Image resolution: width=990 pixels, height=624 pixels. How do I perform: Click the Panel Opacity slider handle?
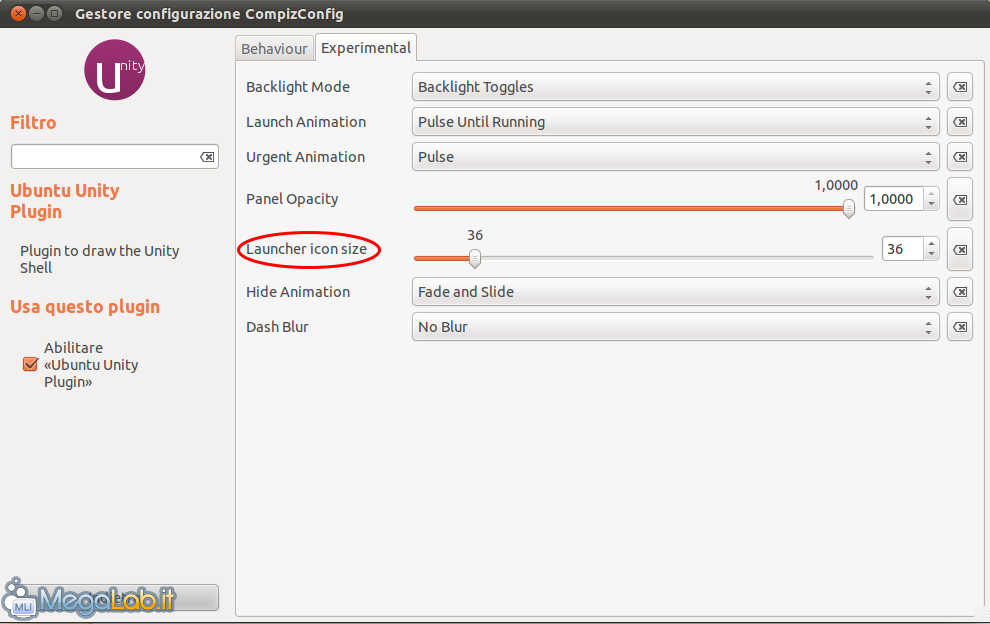pyautogui.click(x=849, y=208)
